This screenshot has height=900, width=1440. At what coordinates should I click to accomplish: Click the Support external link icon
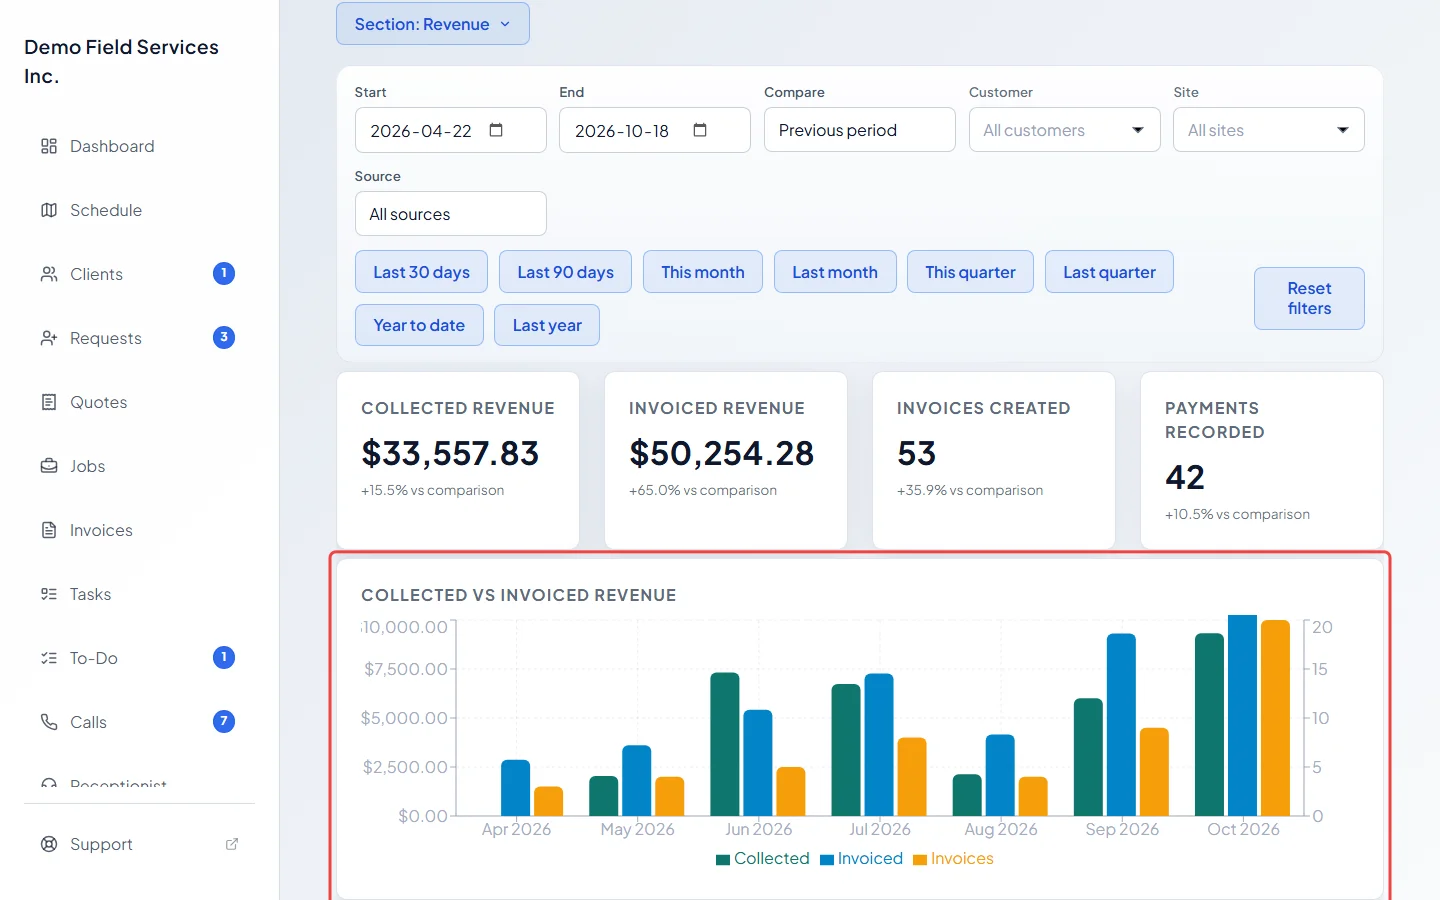(x=232, y=844)
